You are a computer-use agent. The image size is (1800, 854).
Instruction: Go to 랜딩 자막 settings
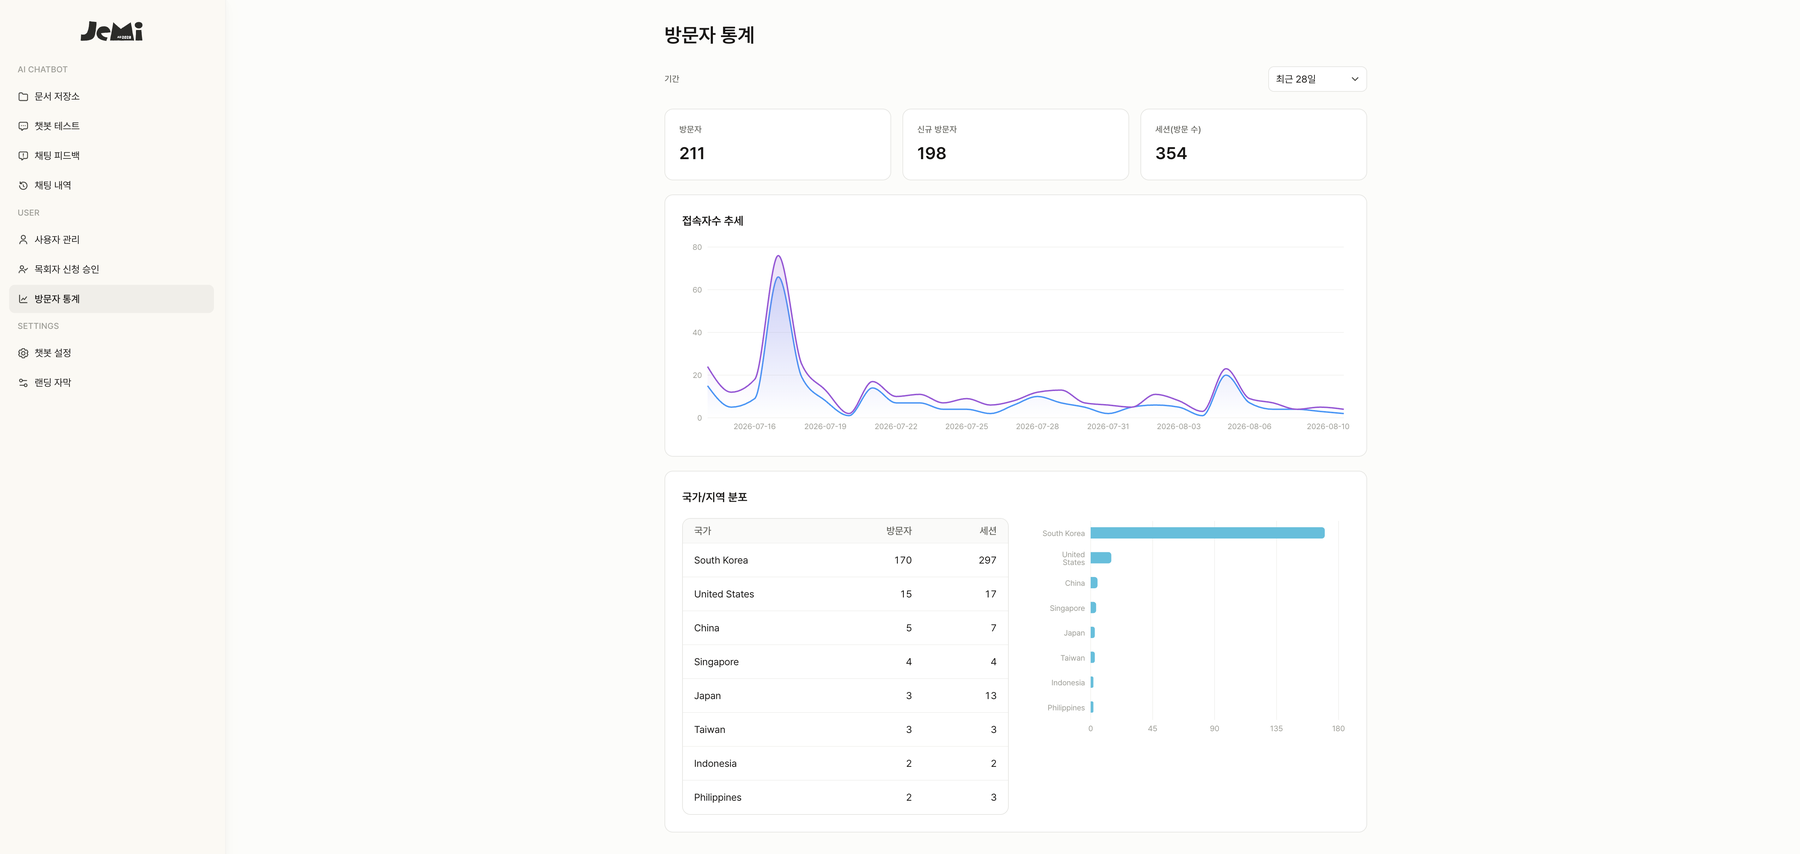point(111,383)
